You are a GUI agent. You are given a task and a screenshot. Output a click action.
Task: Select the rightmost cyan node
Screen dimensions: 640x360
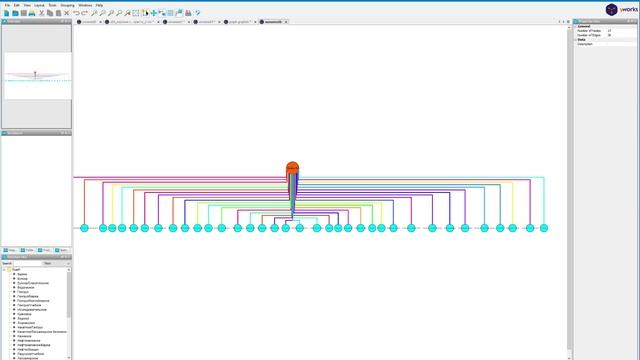tap(544, 228)
